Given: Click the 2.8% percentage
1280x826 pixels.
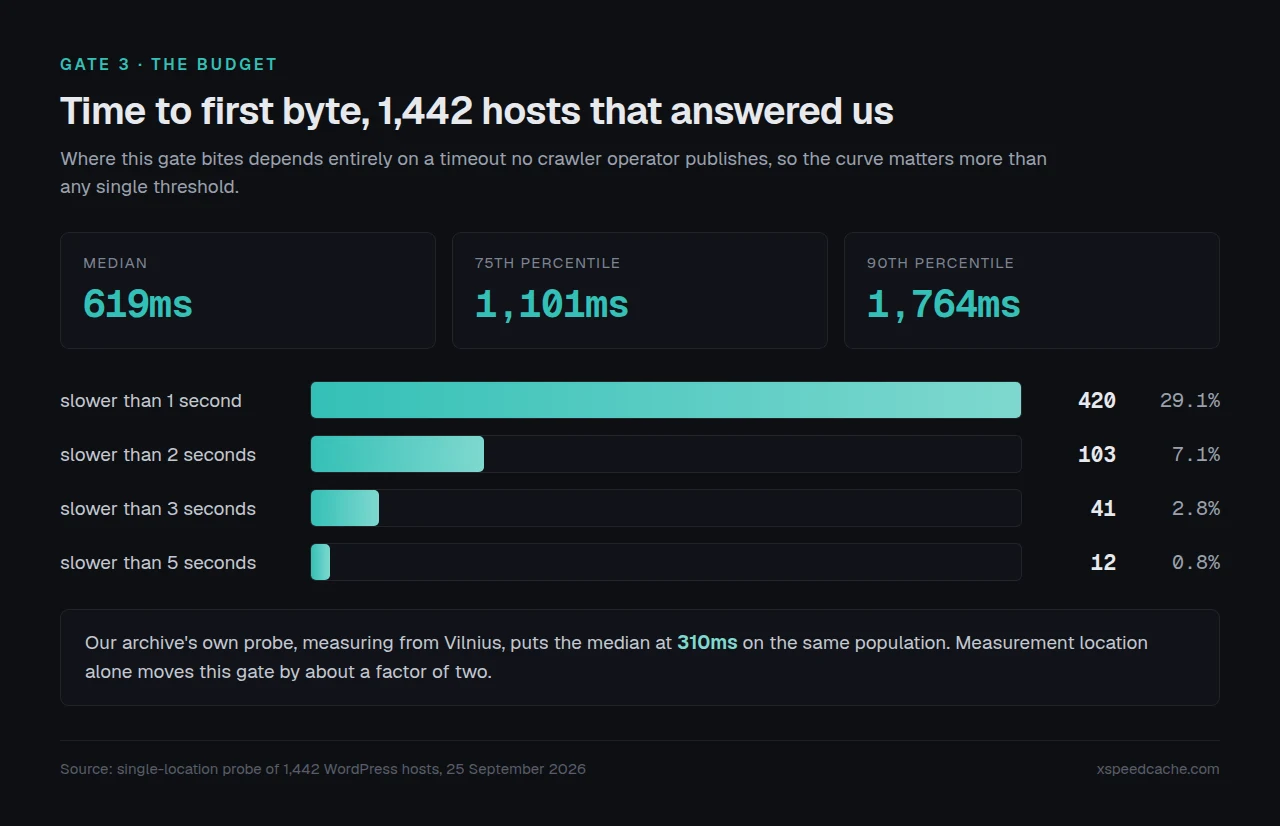Looking at the screenshot, I should click(1196, 509).
